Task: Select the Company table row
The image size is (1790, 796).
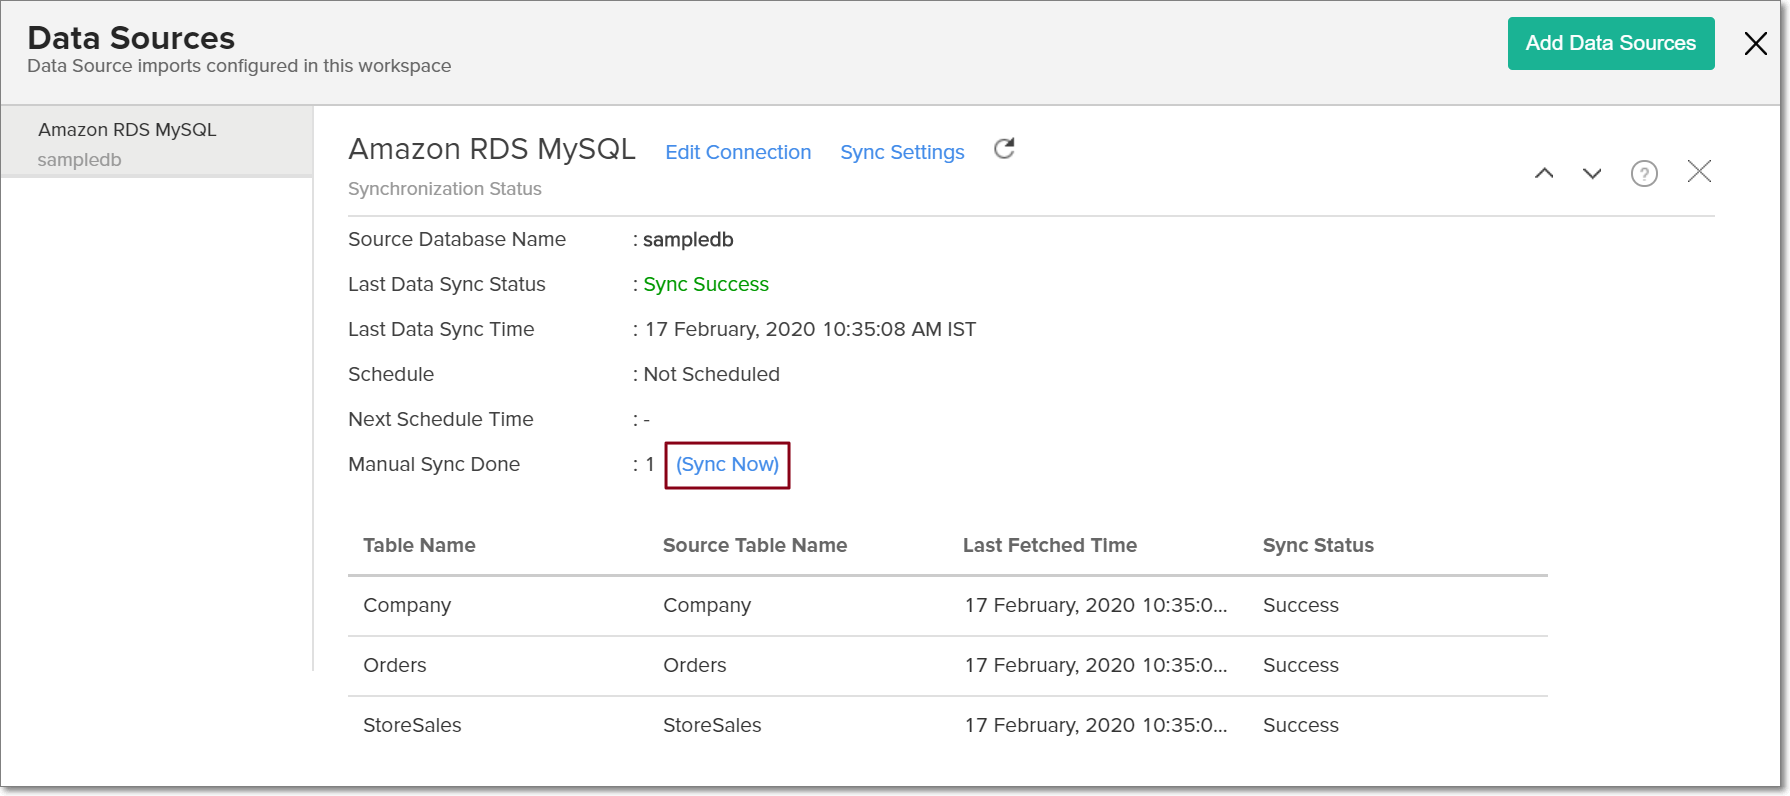Action: click(x=407, y=605)
